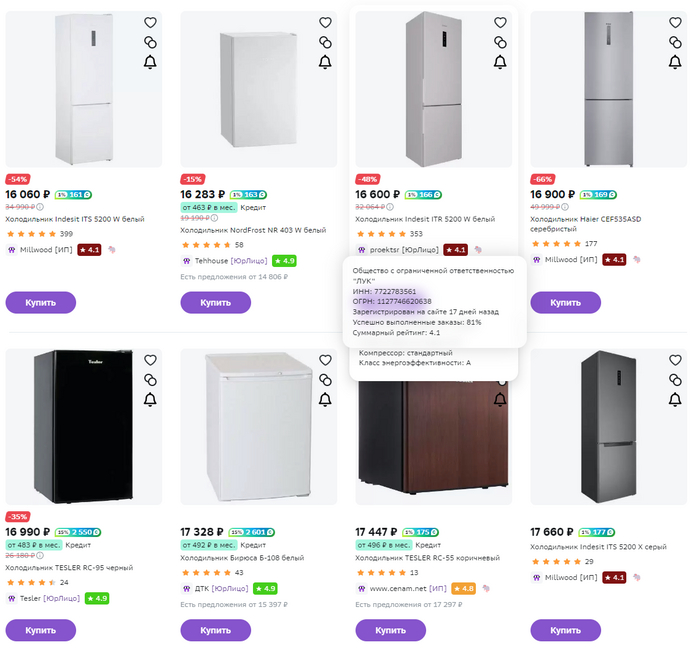Open credit offer от 463 ₽ в мес.
Screen dimensions: 700x653
[x=208, y=207]
